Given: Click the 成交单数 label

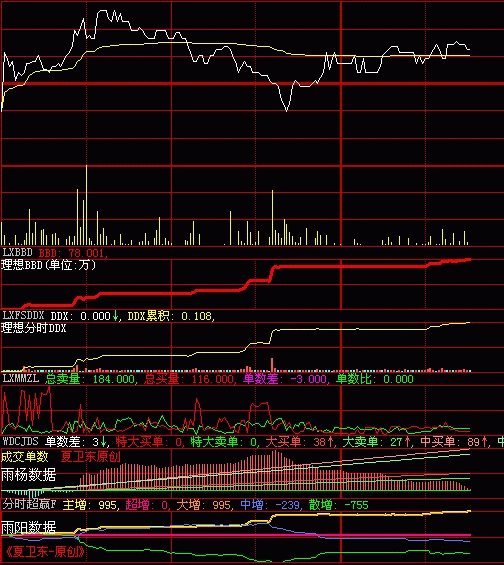Looking at the screenshot, I should (x=25, y=457).
